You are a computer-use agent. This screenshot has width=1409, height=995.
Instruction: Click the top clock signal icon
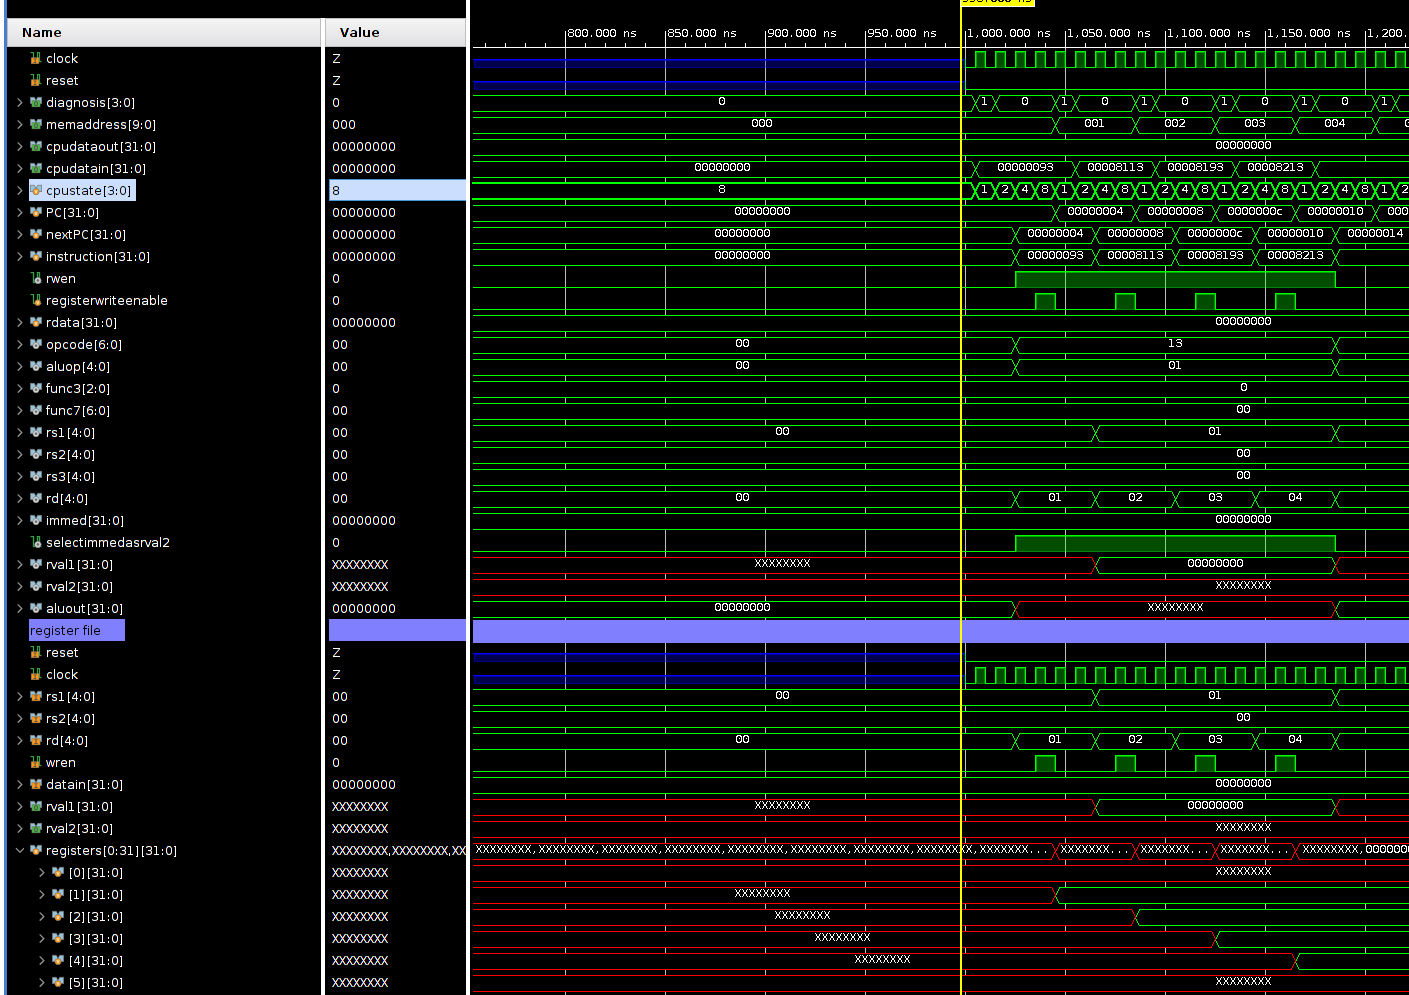coord(36,58)
